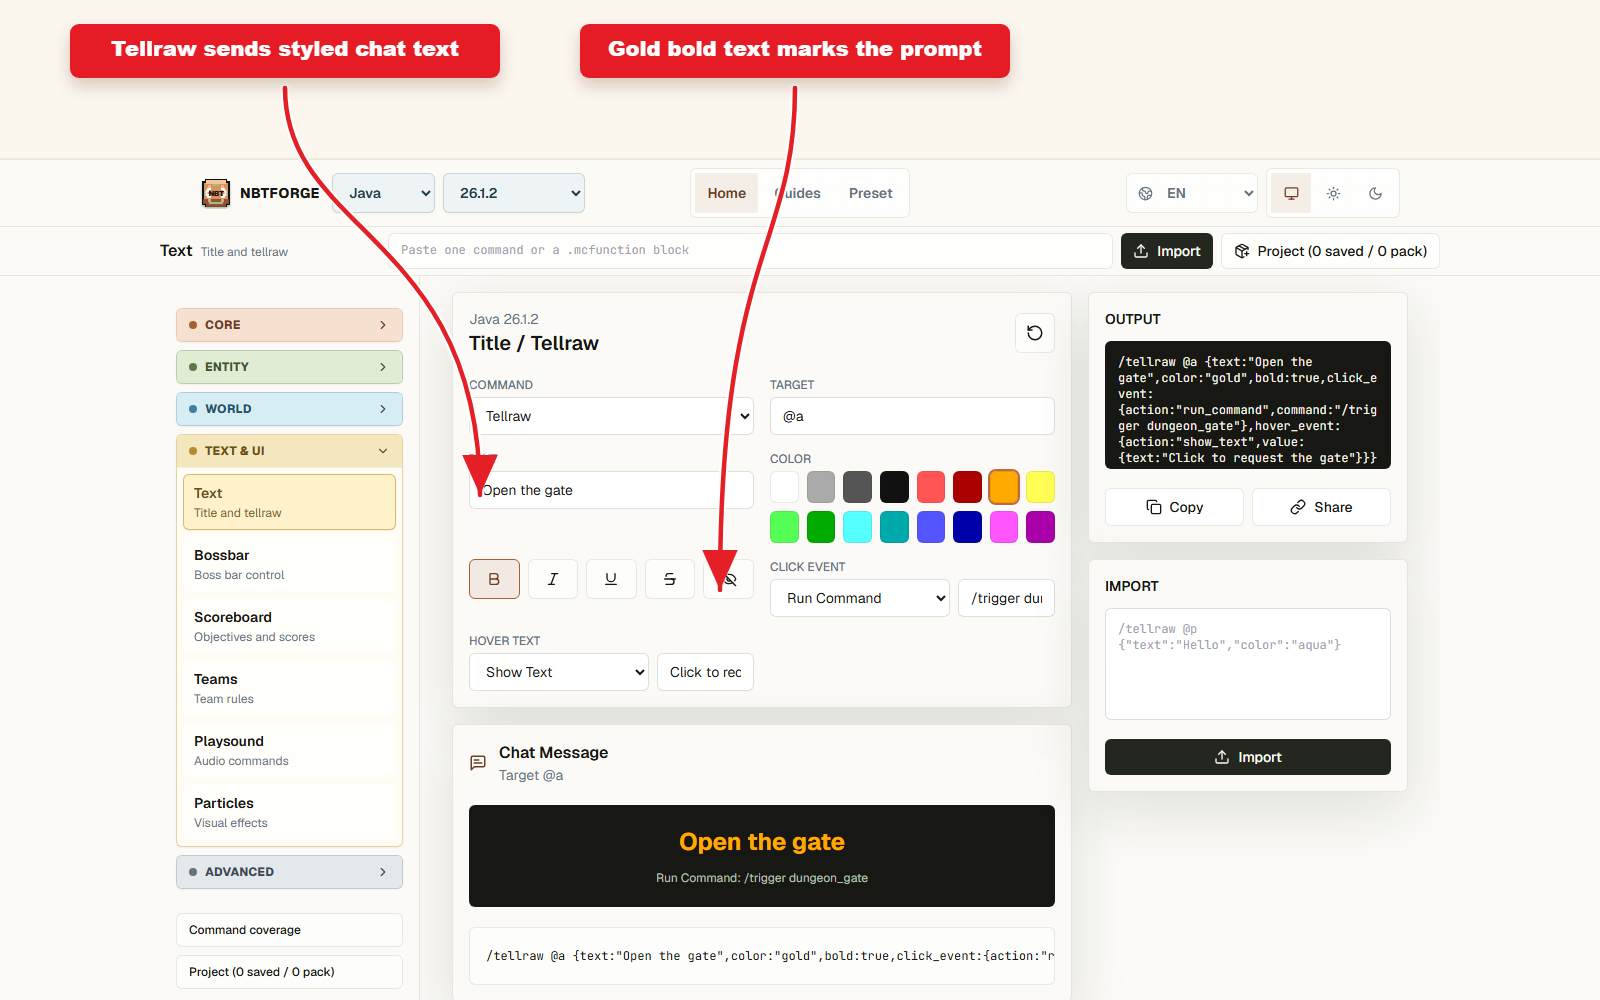1600x1000 pixels.
Task: Switch to dark theme moon icon
Action: tap(1375, 193)
